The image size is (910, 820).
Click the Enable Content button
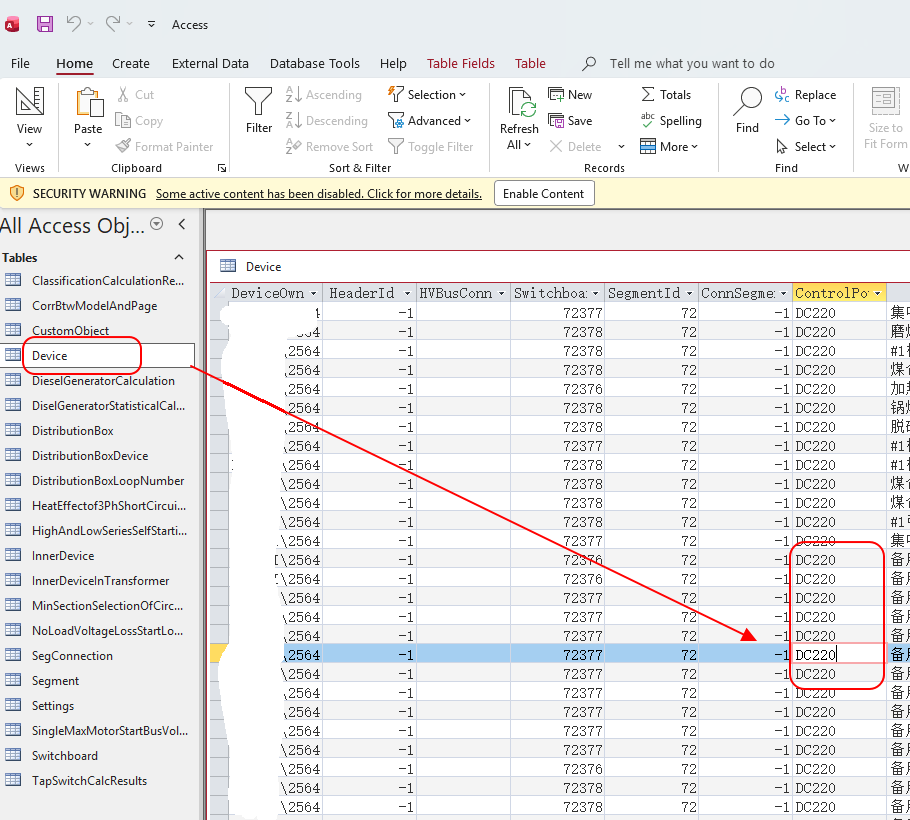[544, 194]
